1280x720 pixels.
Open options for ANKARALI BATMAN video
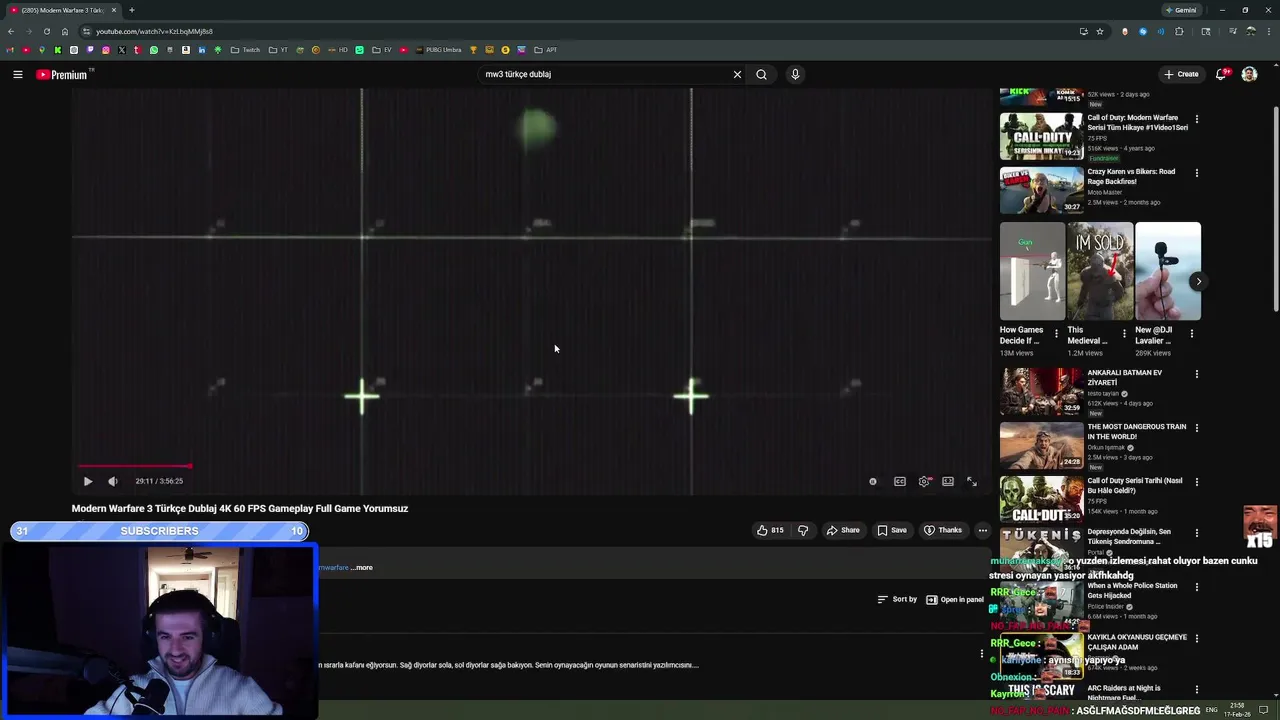click(x=1197, y=375)
